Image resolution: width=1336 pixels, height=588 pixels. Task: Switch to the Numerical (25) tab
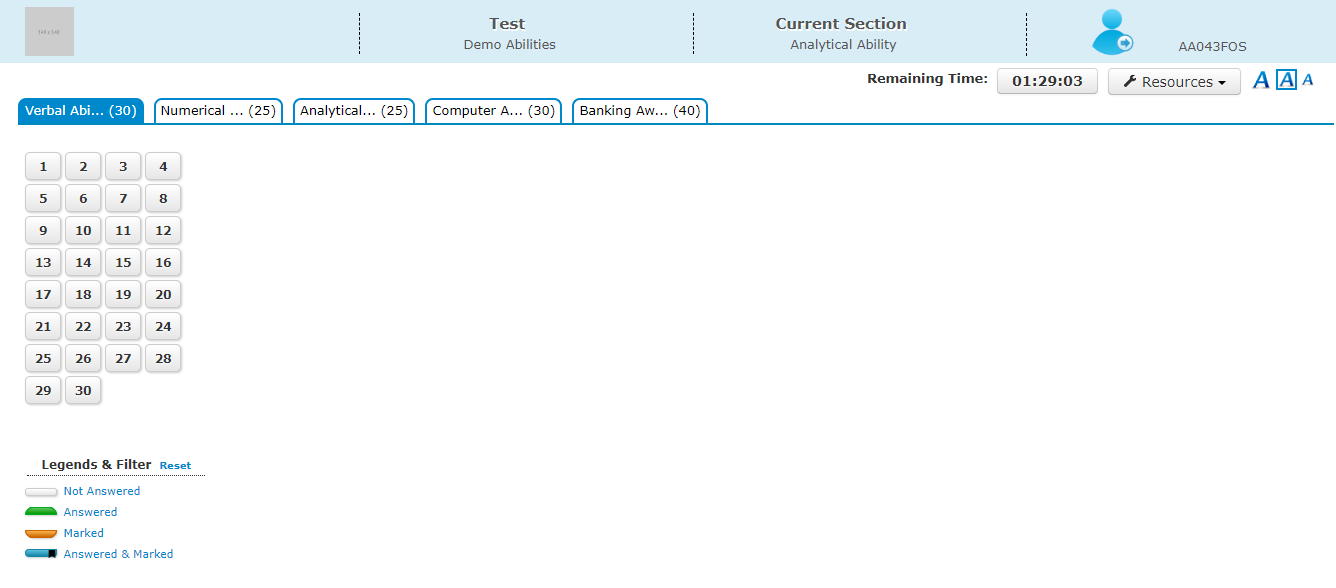point(218,111)
